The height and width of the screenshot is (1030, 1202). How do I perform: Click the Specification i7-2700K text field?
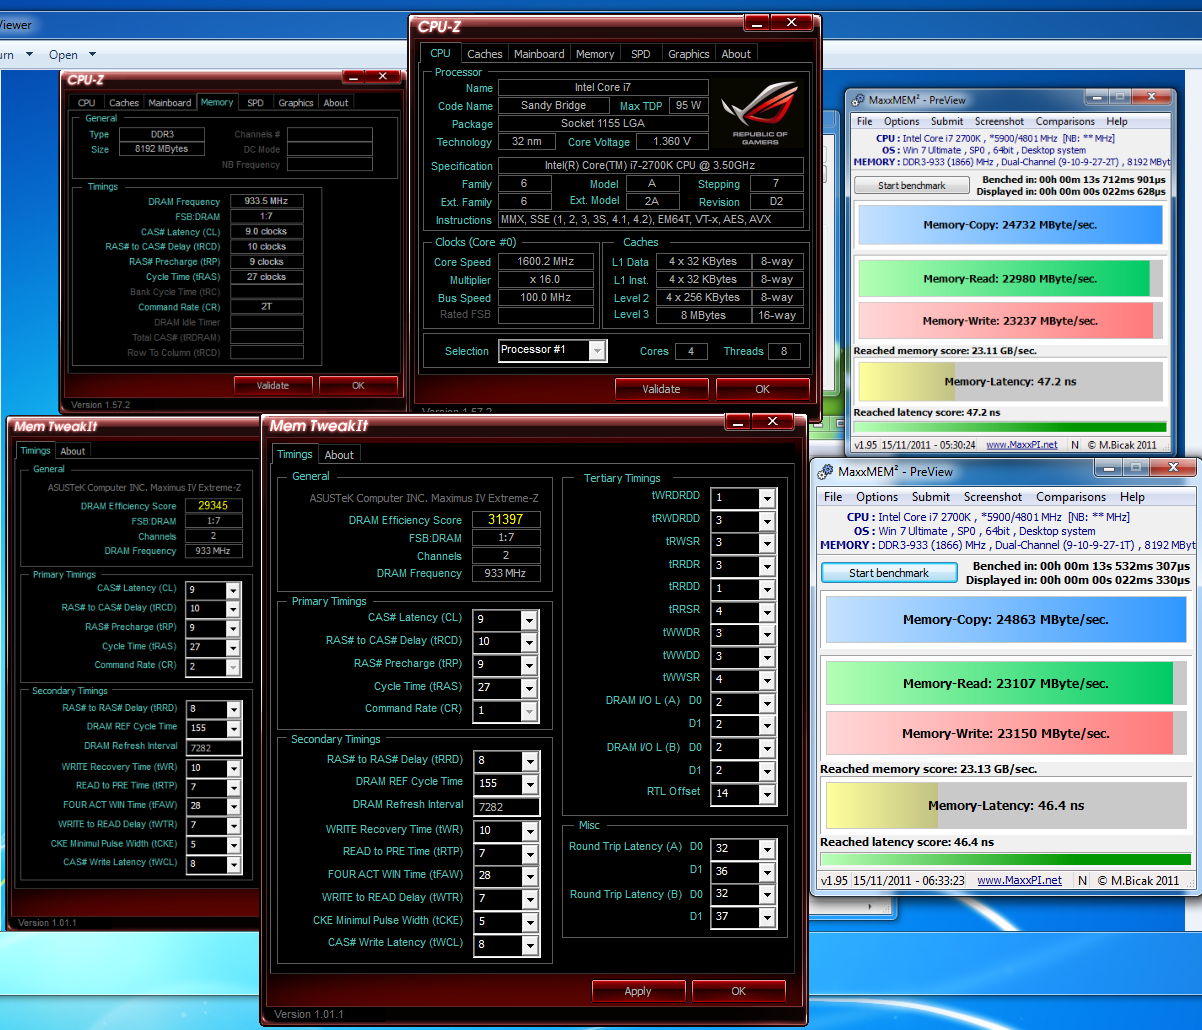[x=650, y=166]
